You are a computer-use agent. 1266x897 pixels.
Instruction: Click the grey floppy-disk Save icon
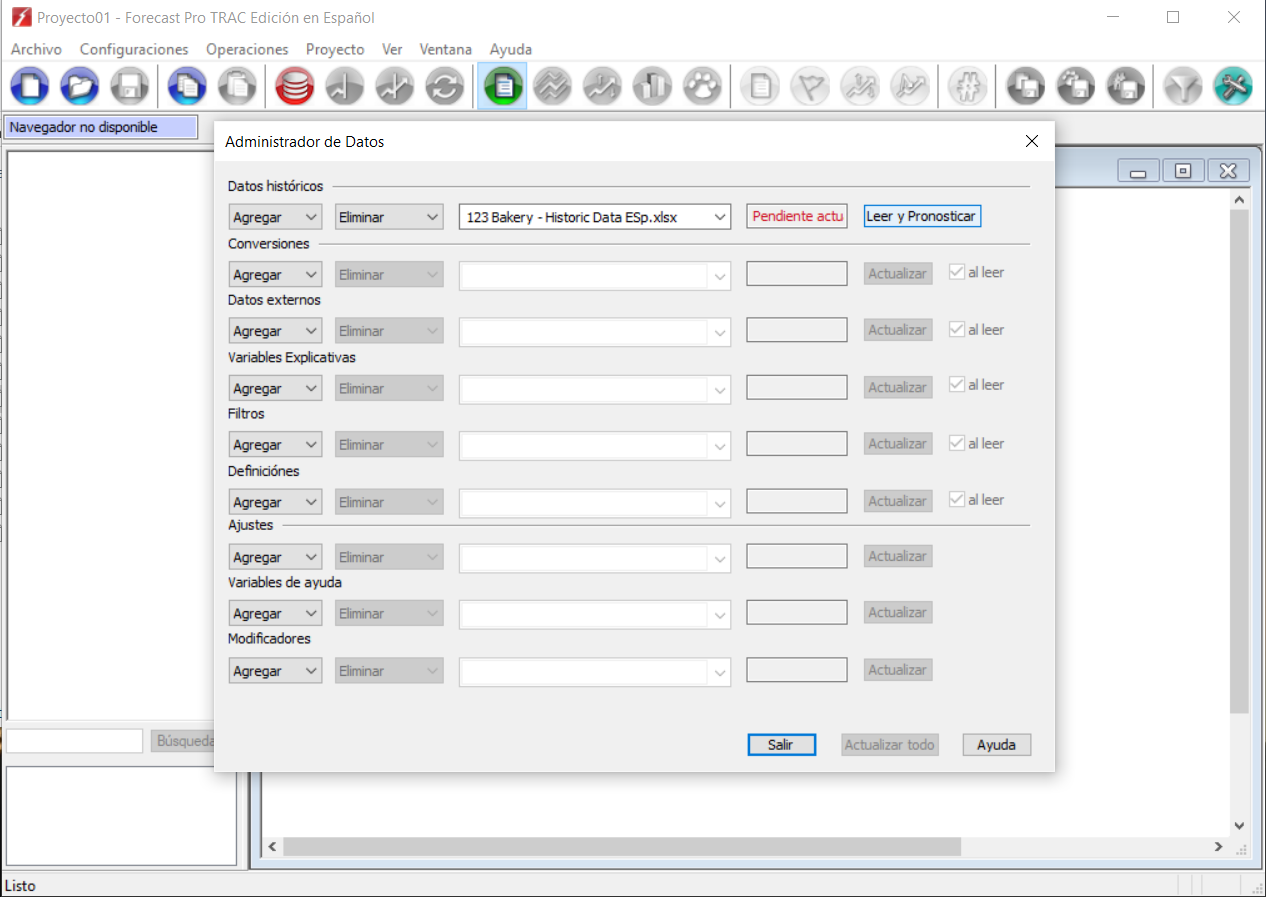[130, 87]
